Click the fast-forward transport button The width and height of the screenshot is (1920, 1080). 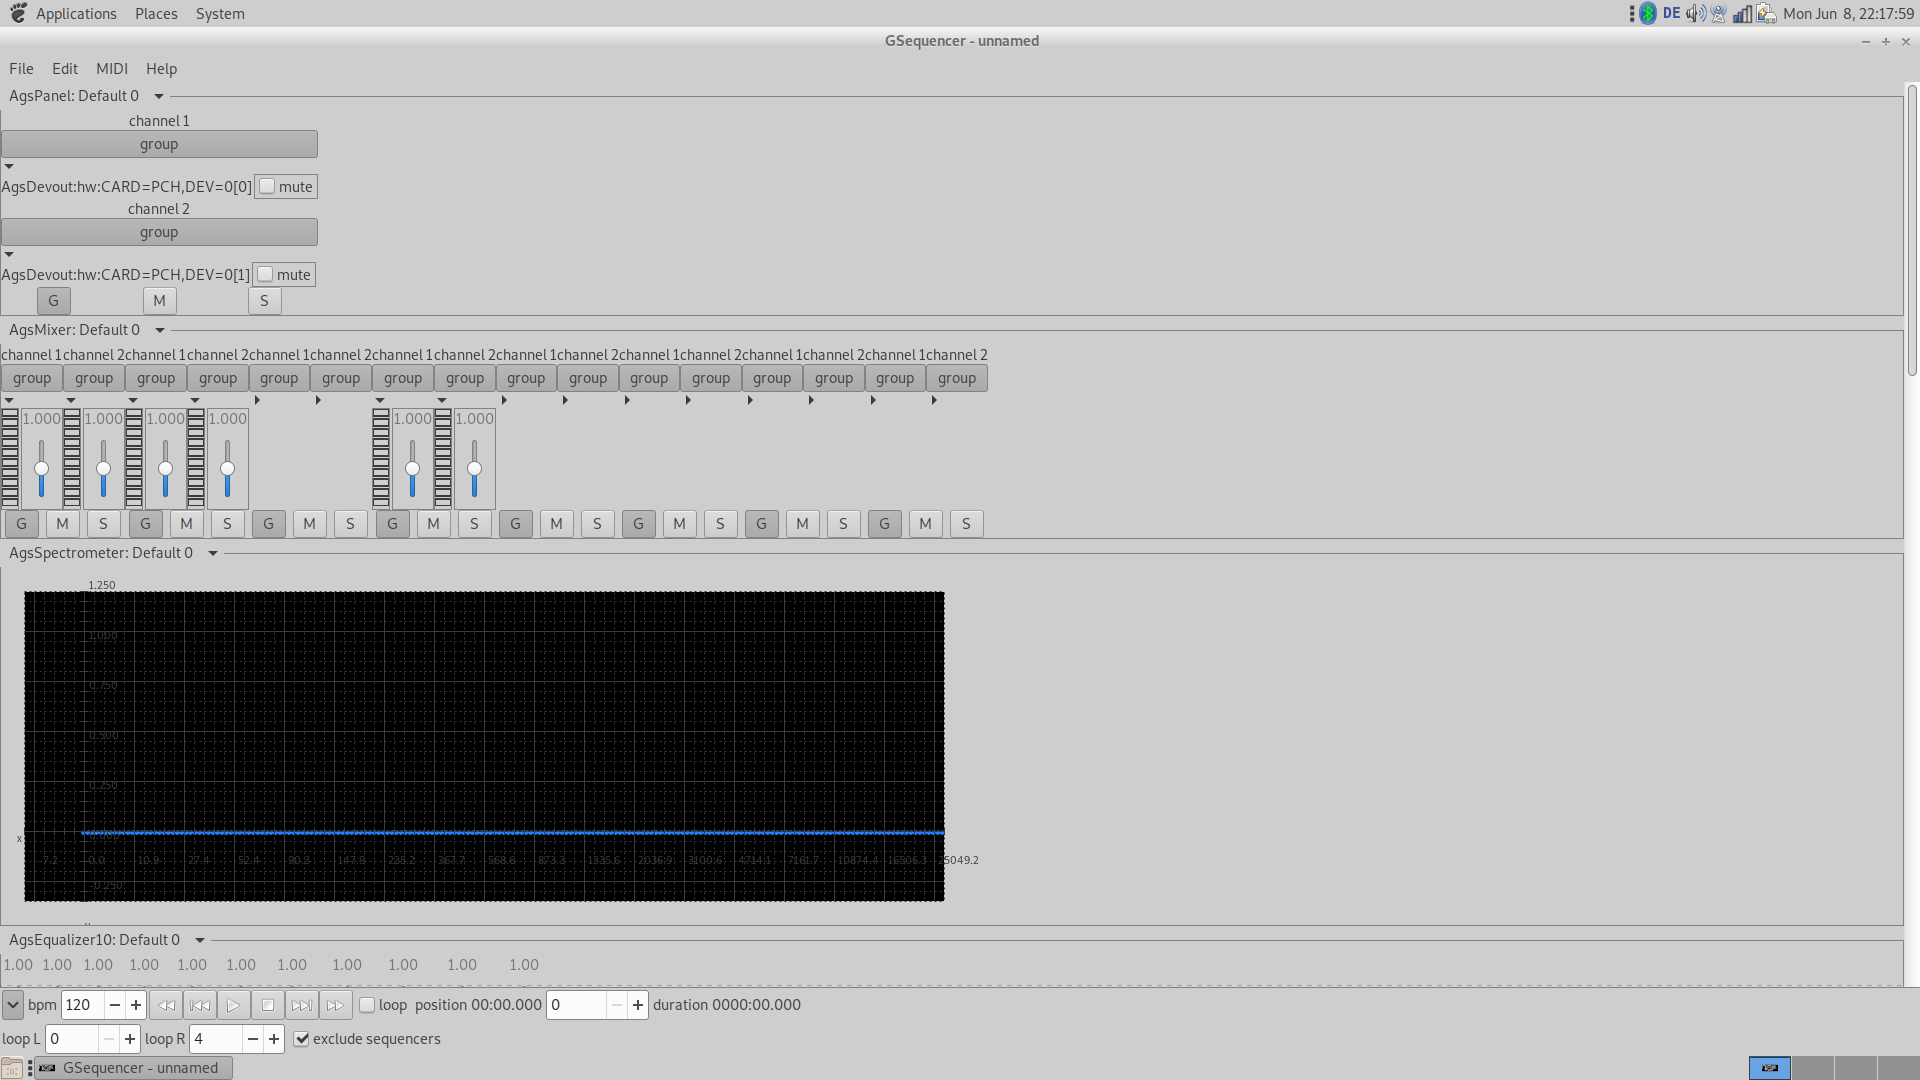coord(335,1005)
